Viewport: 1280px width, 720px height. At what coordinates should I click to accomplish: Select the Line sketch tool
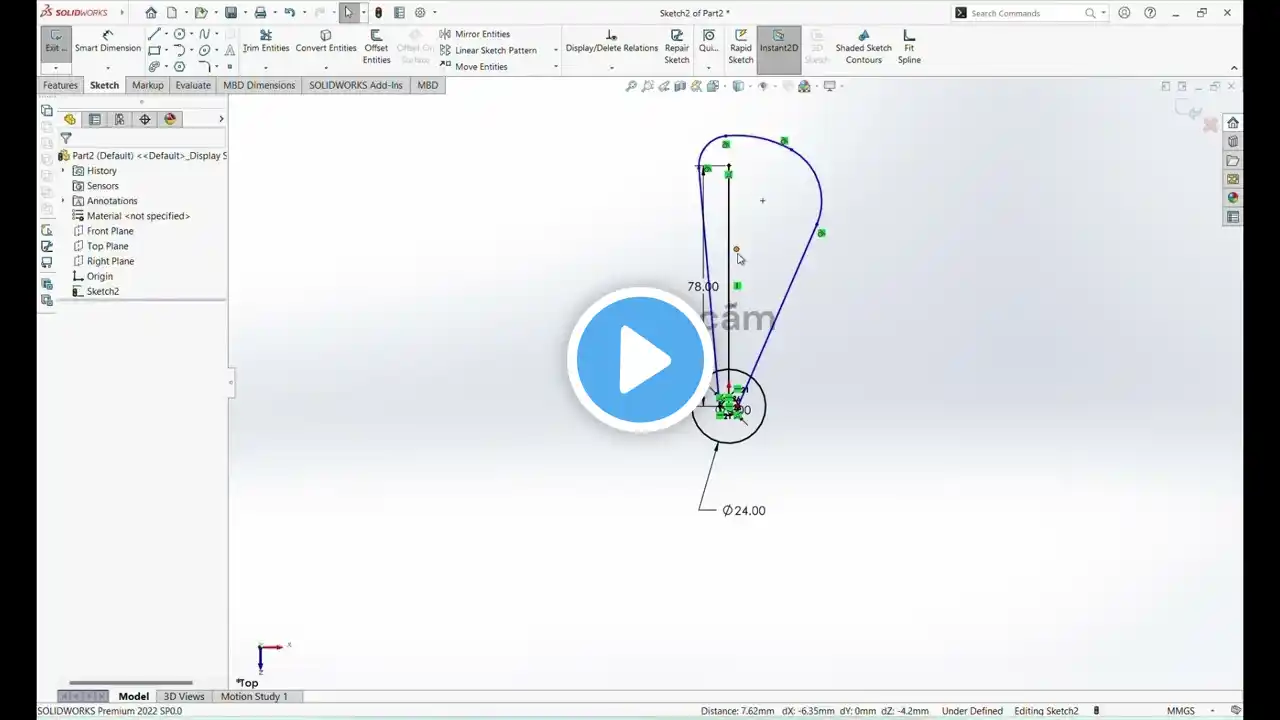154,34
